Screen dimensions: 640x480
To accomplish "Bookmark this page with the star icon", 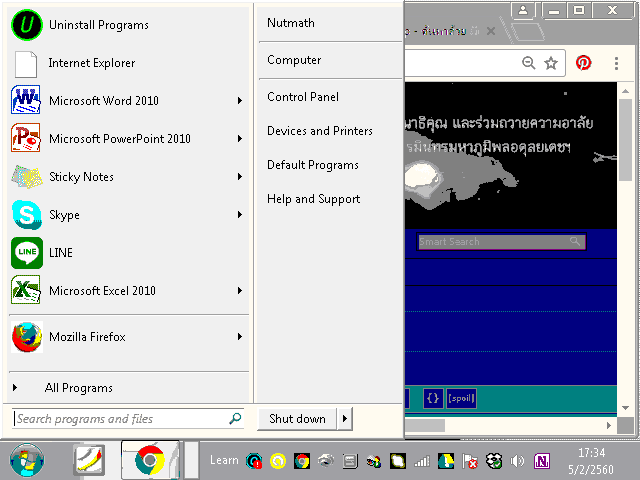I will click(x=551, y=63).
